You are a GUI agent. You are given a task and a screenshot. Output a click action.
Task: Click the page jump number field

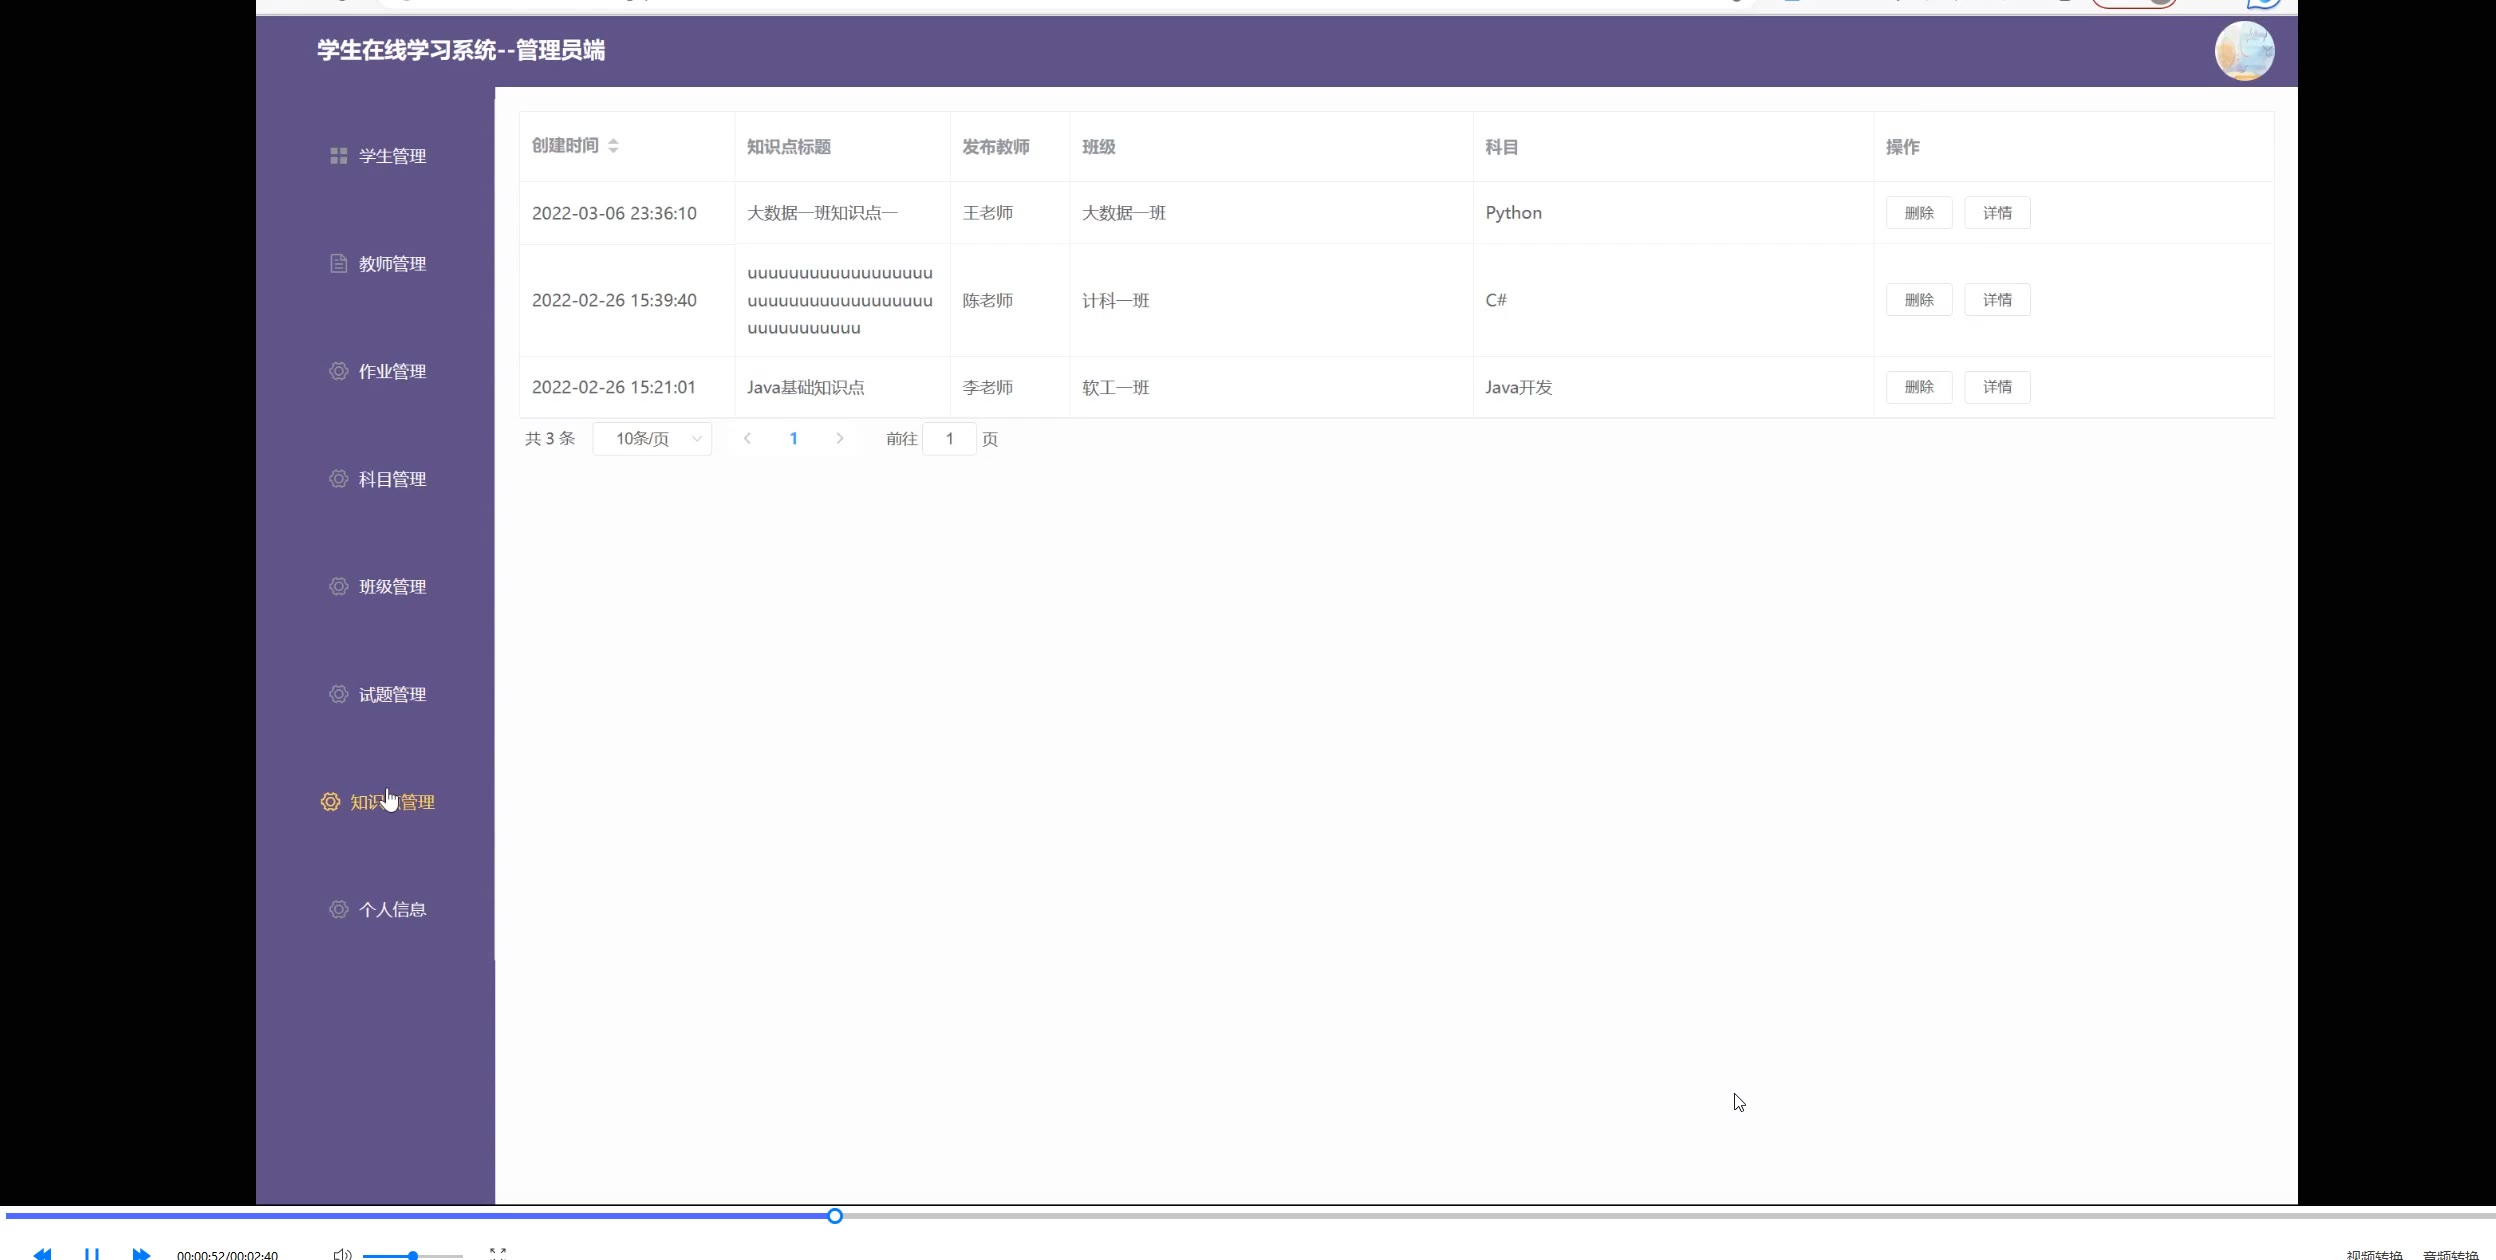point(948,439)
